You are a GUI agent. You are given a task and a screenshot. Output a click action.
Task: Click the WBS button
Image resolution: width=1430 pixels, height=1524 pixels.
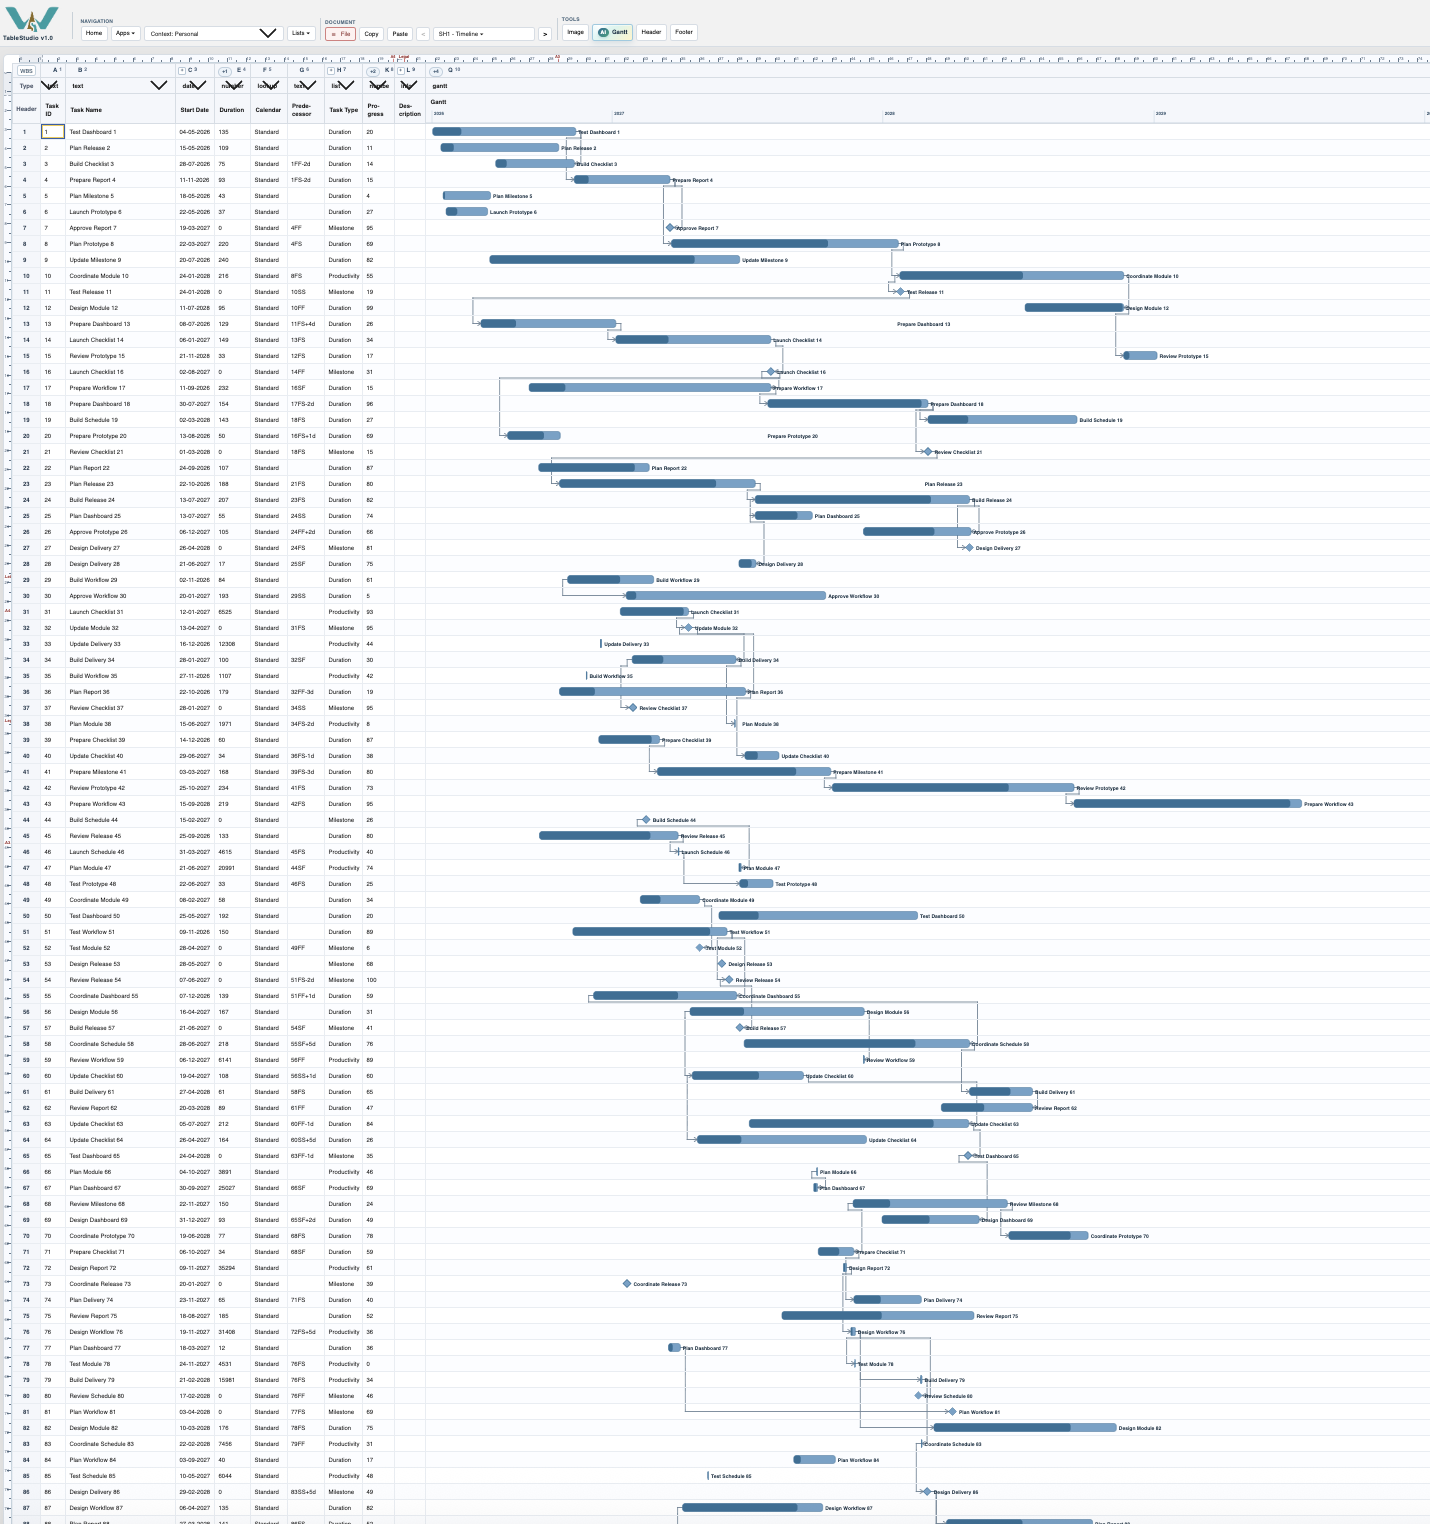(x=27, y=71)
